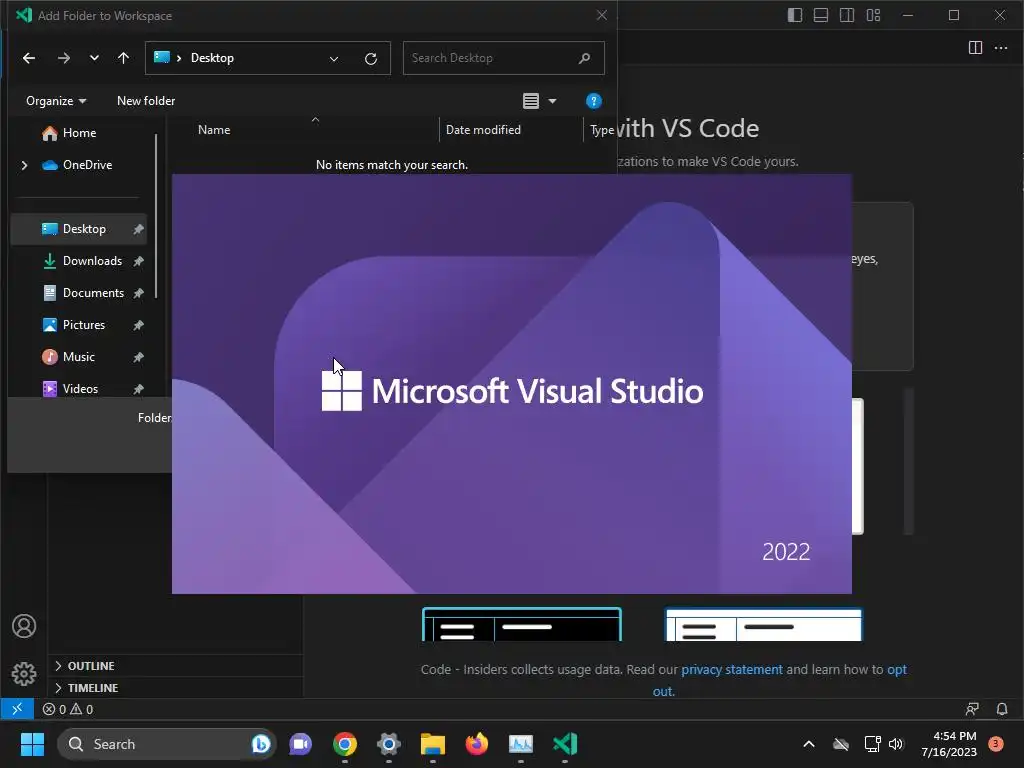
Task: Refresh the Desktop folder listing
Action: coord(371,59)
